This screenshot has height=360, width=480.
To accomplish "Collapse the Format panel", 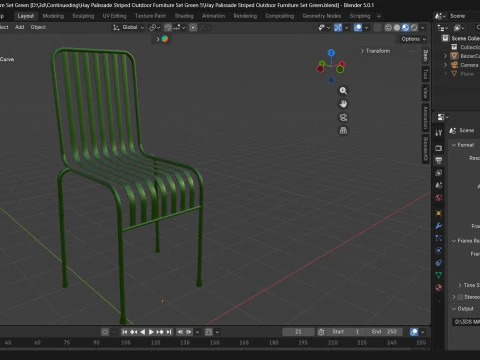I will tap(463, 145).
